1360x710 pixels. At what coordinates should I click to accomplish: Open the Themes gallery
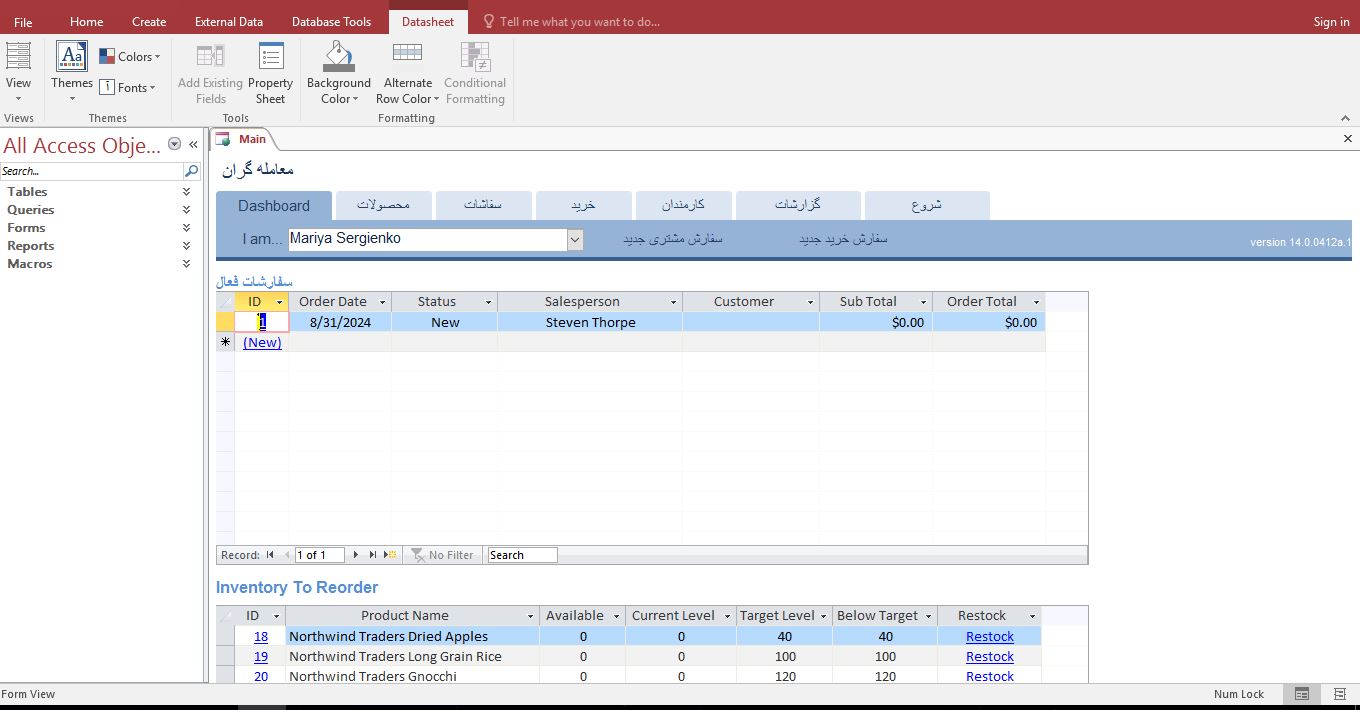click(72, 72)
